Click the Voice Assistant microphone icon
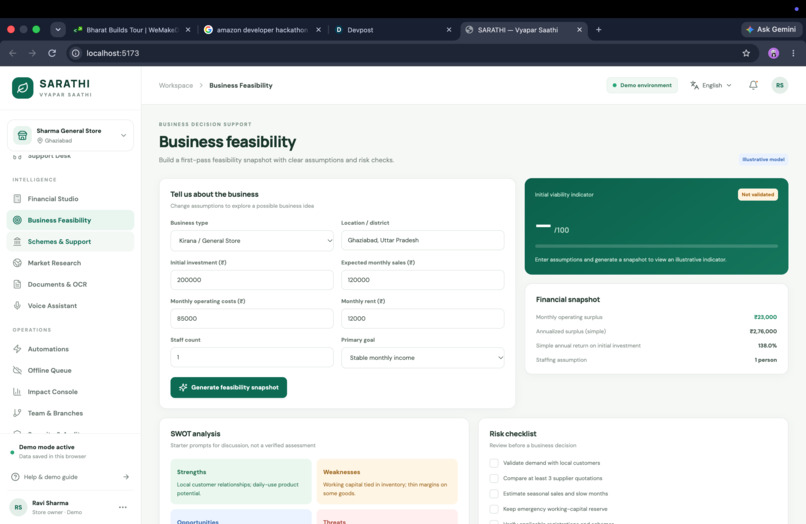The width and height of the screenshot is (806, 524). pos(17,305)
